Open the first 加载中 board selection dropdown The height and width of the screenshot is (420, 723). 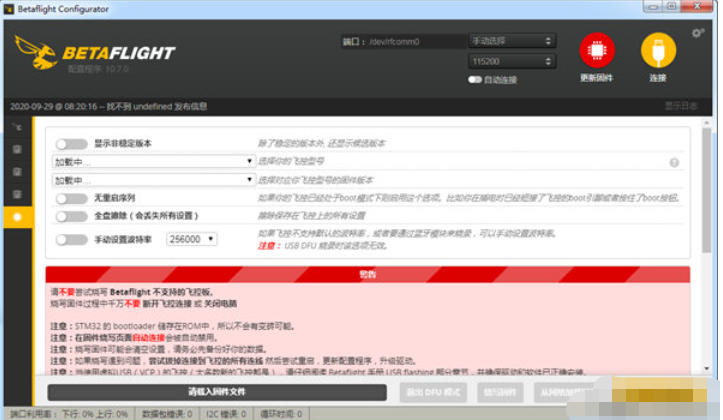tap(153, 162)
